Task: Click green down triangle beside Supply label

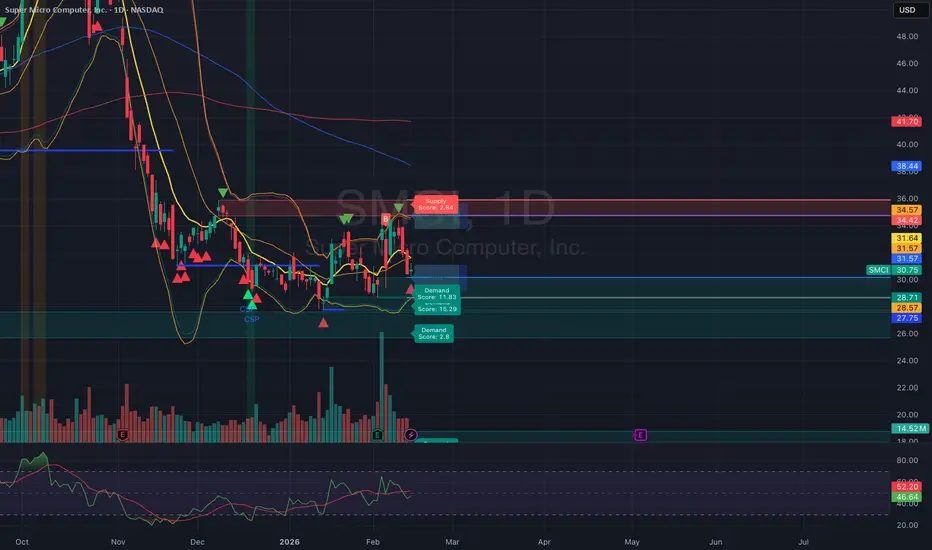Action: [x=399, y=208]
